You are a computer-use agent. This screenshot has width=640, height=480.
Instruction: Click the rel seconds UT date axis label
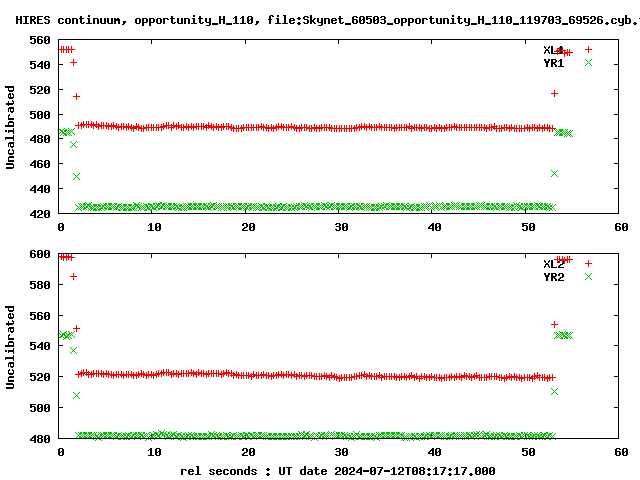(x=338, y=471)
